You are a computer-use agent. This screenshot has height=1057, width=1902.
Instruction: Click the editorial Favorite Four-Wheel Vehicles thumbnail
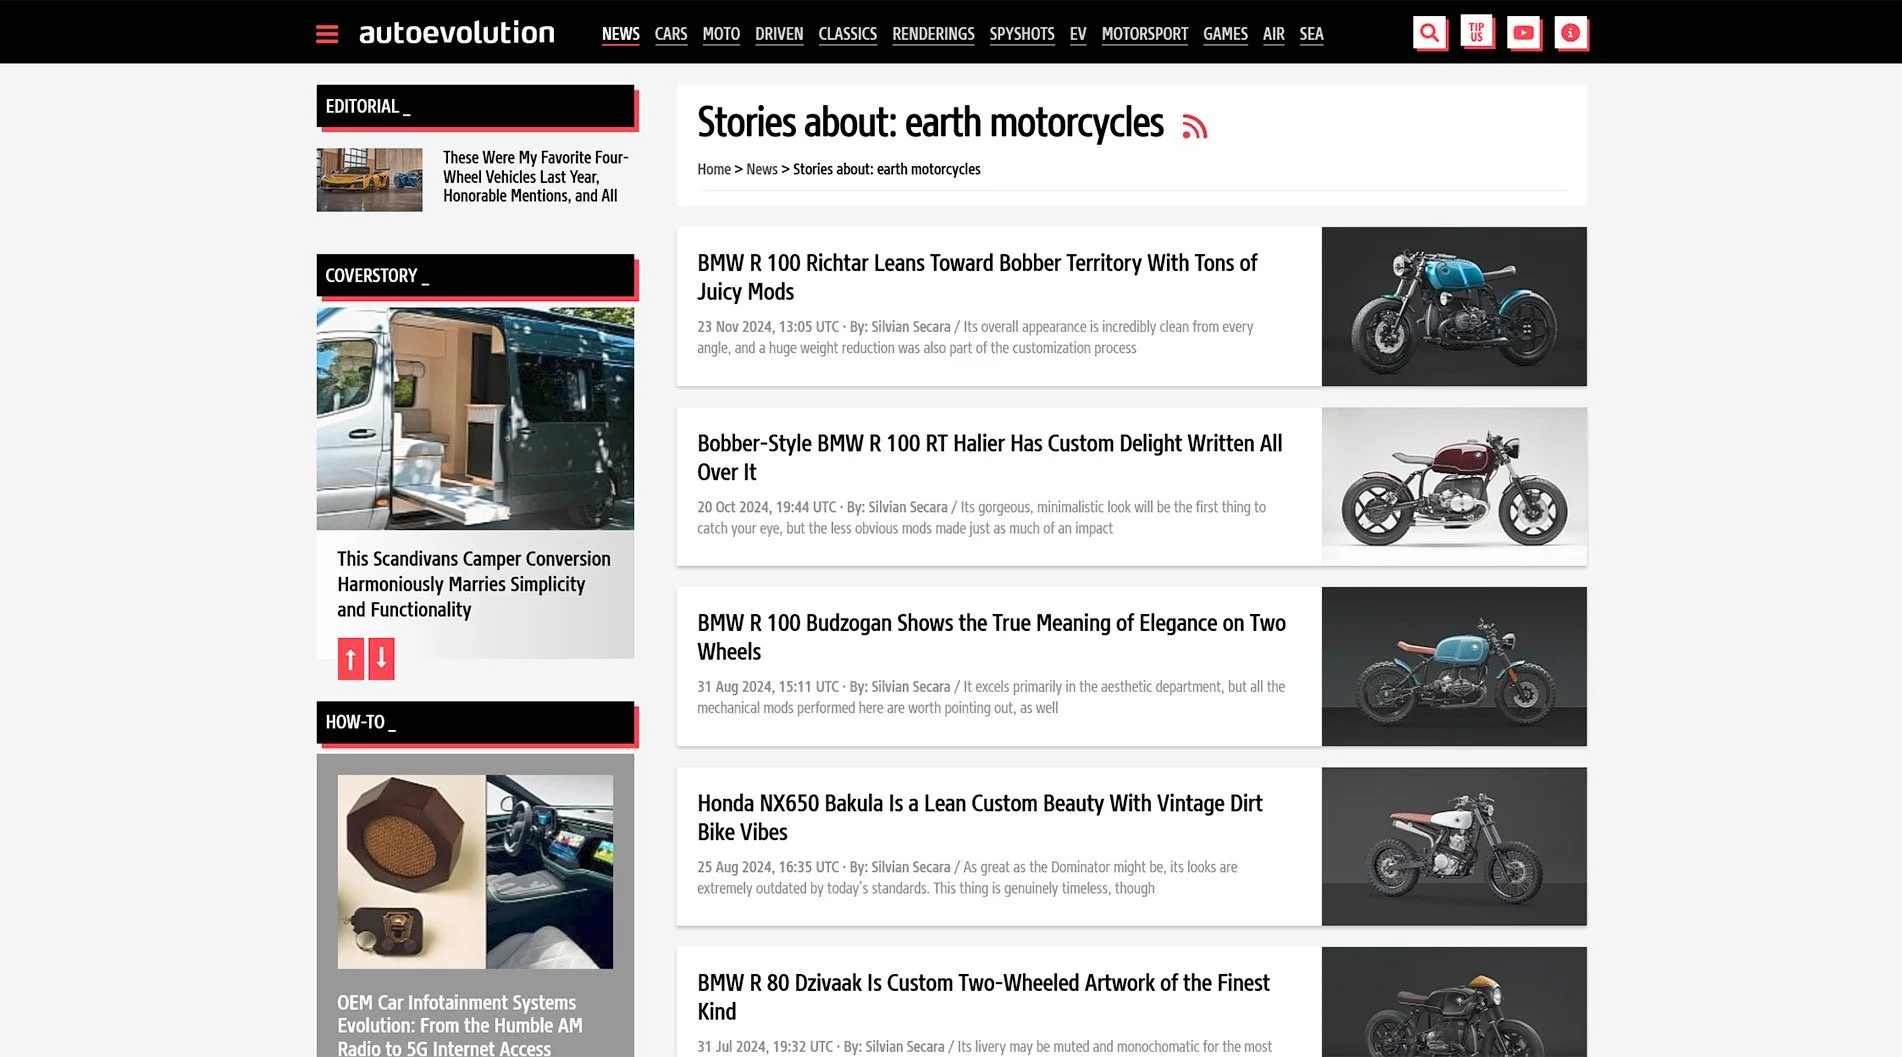(x=369, y=180)
